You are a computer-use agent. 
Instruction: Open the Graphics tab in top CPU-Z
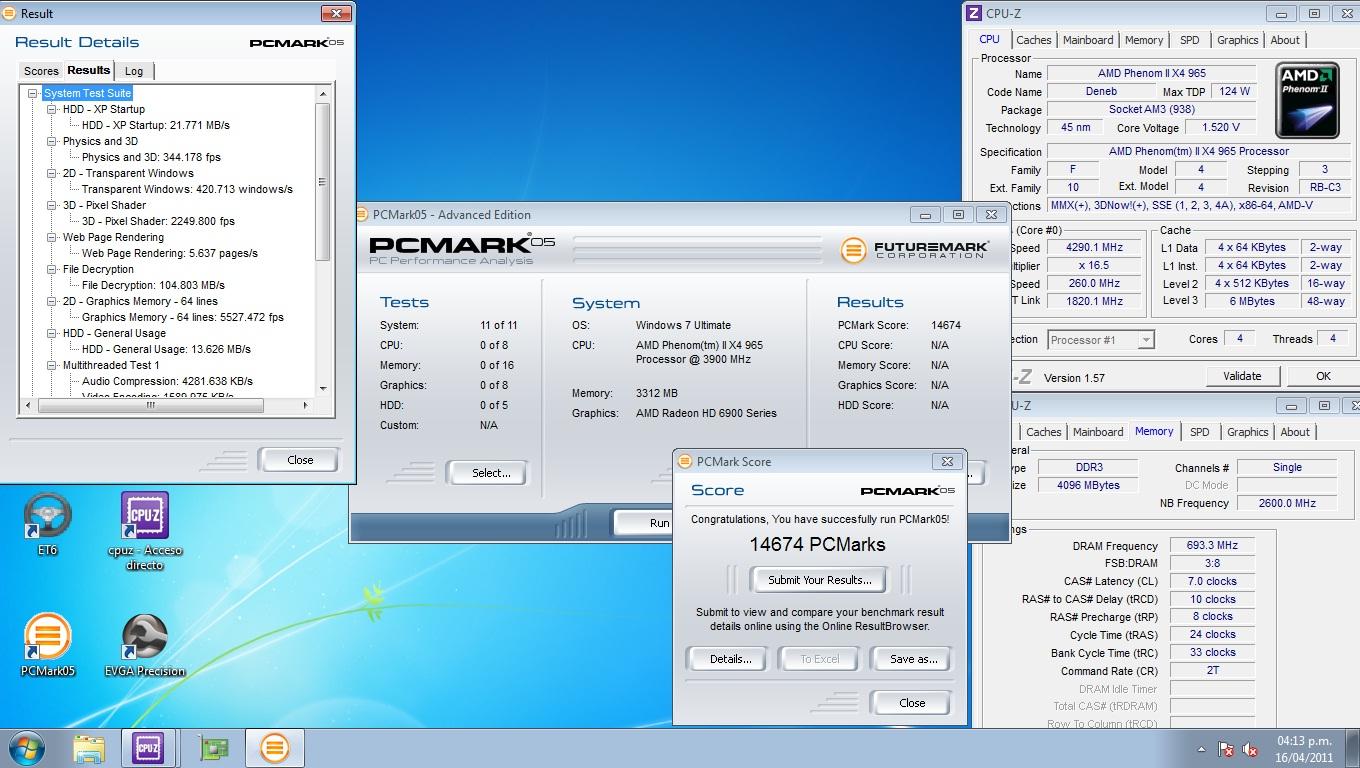coord(1237,40)
